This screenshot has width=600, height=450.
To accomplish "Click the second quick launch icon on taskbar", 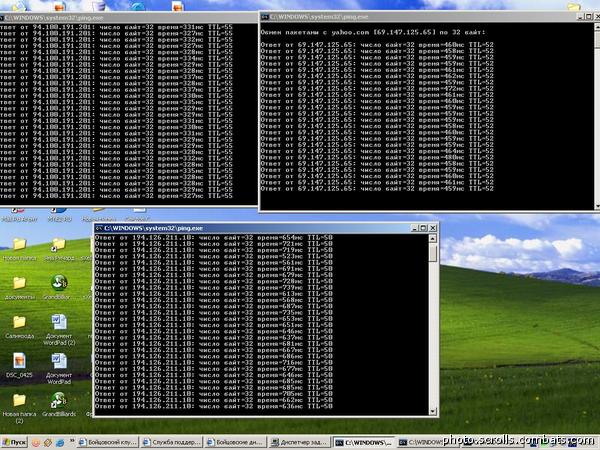I will tap(48, 443).
